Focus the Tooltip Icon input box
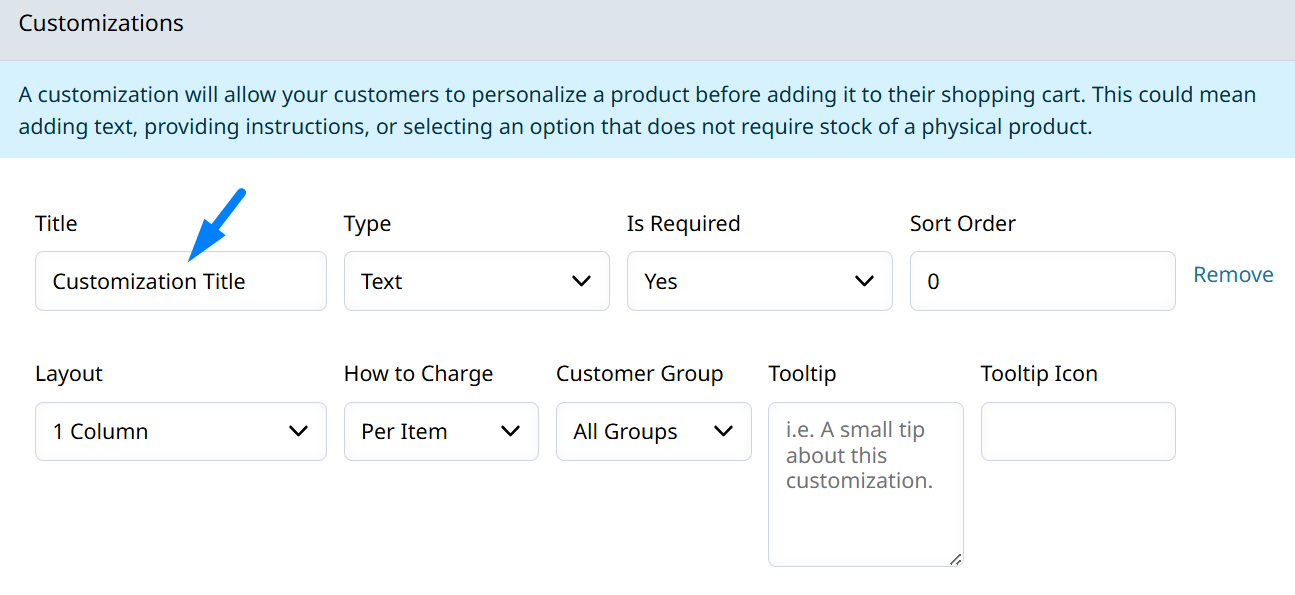The height and width of the screenshot is (595, 1295). [1078, 432]
